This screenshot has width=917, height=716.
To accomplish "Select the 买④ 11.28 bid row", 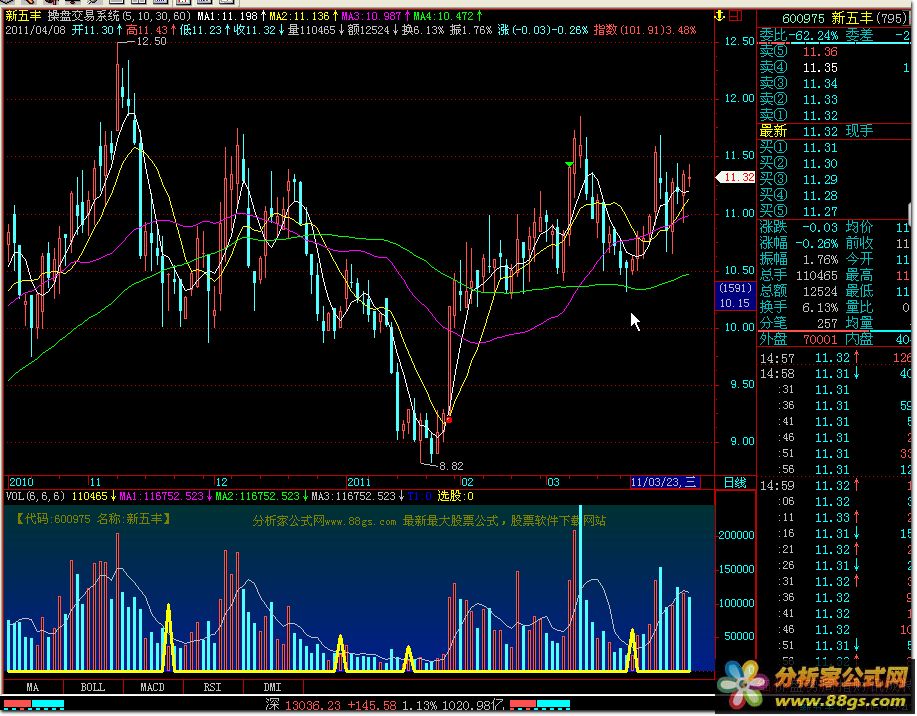I will (835, 195).
